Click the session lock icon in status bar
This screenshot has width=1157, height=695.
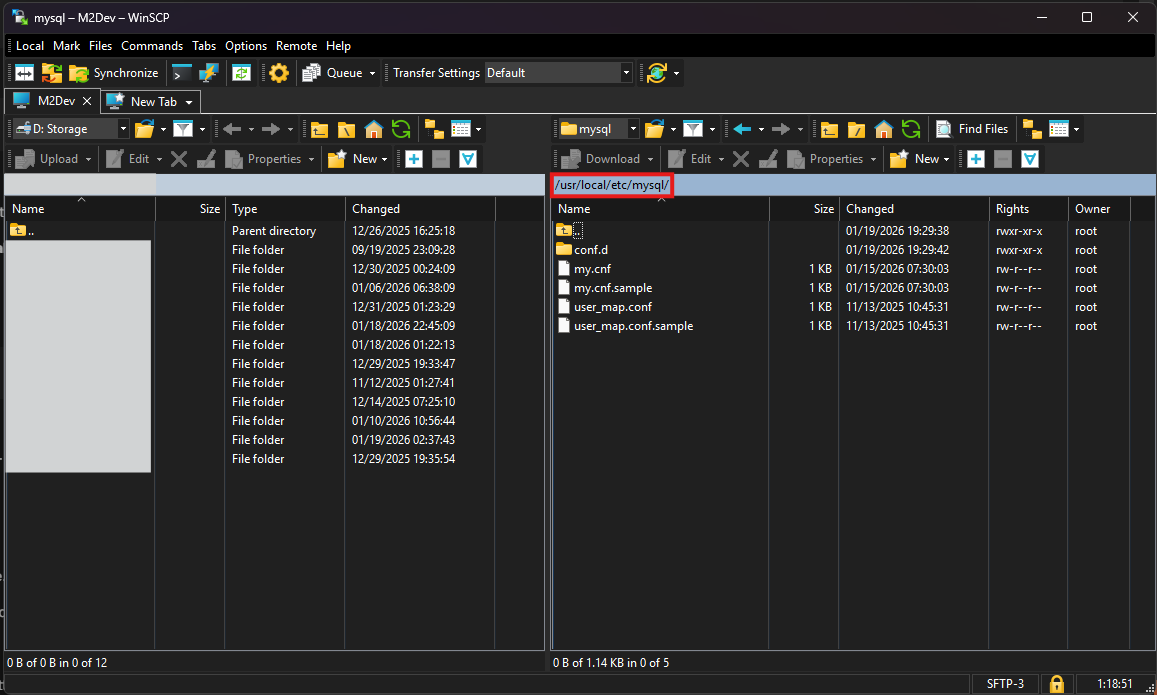point(1055,684)
